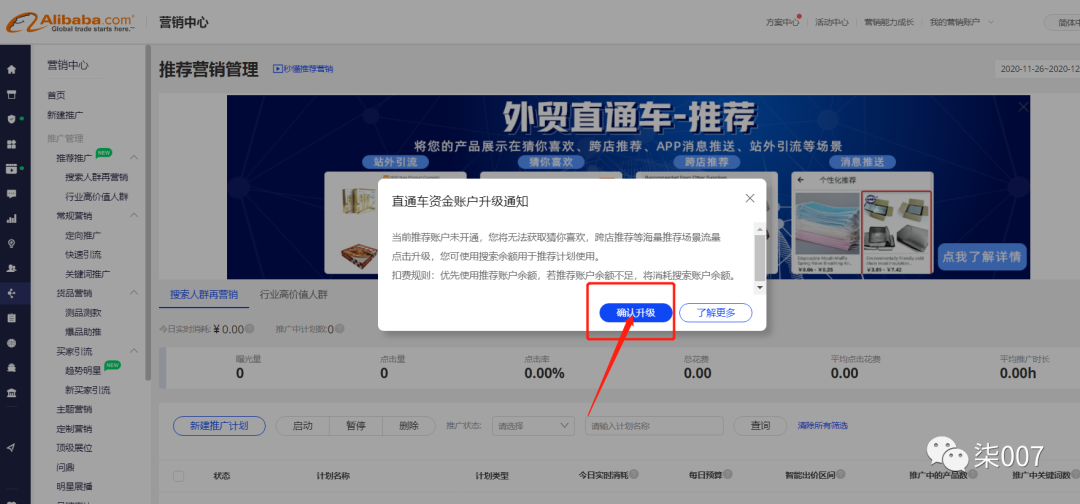Select 爆品助推 in the sidebar
Image resolution: width=1080 pixels, height=504 pixels.
pos(83,332)
